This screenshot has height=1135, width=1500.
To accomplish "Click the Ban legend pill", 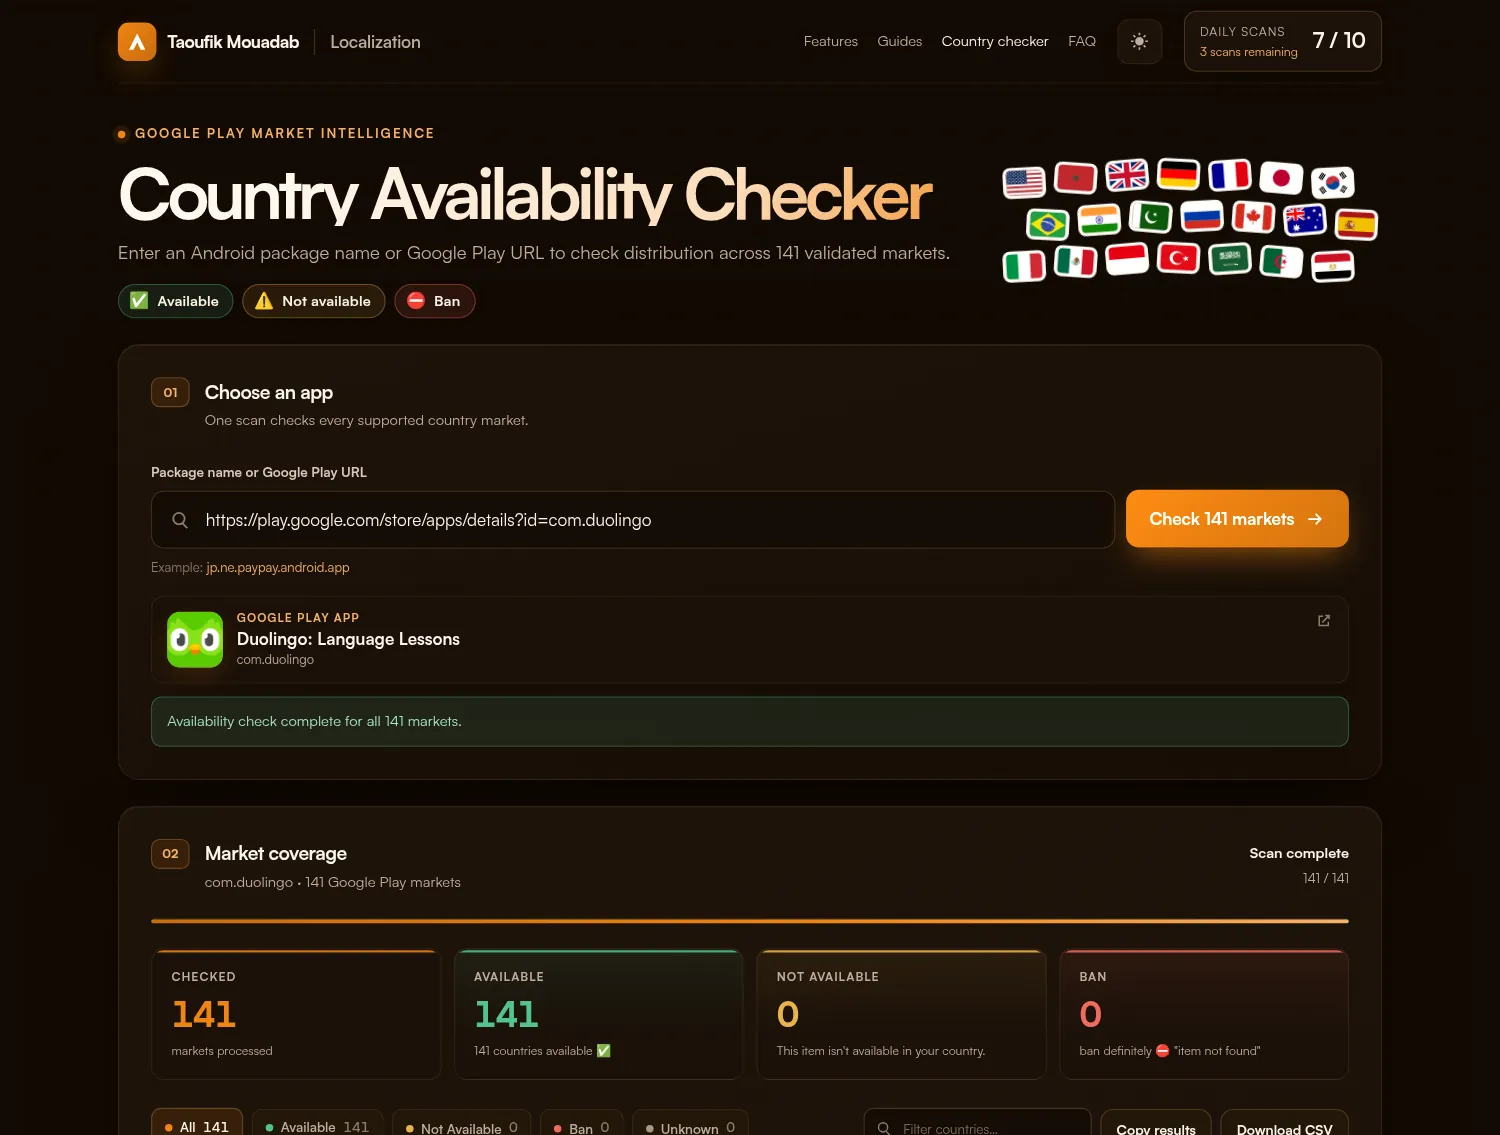I will click(434, 301).
